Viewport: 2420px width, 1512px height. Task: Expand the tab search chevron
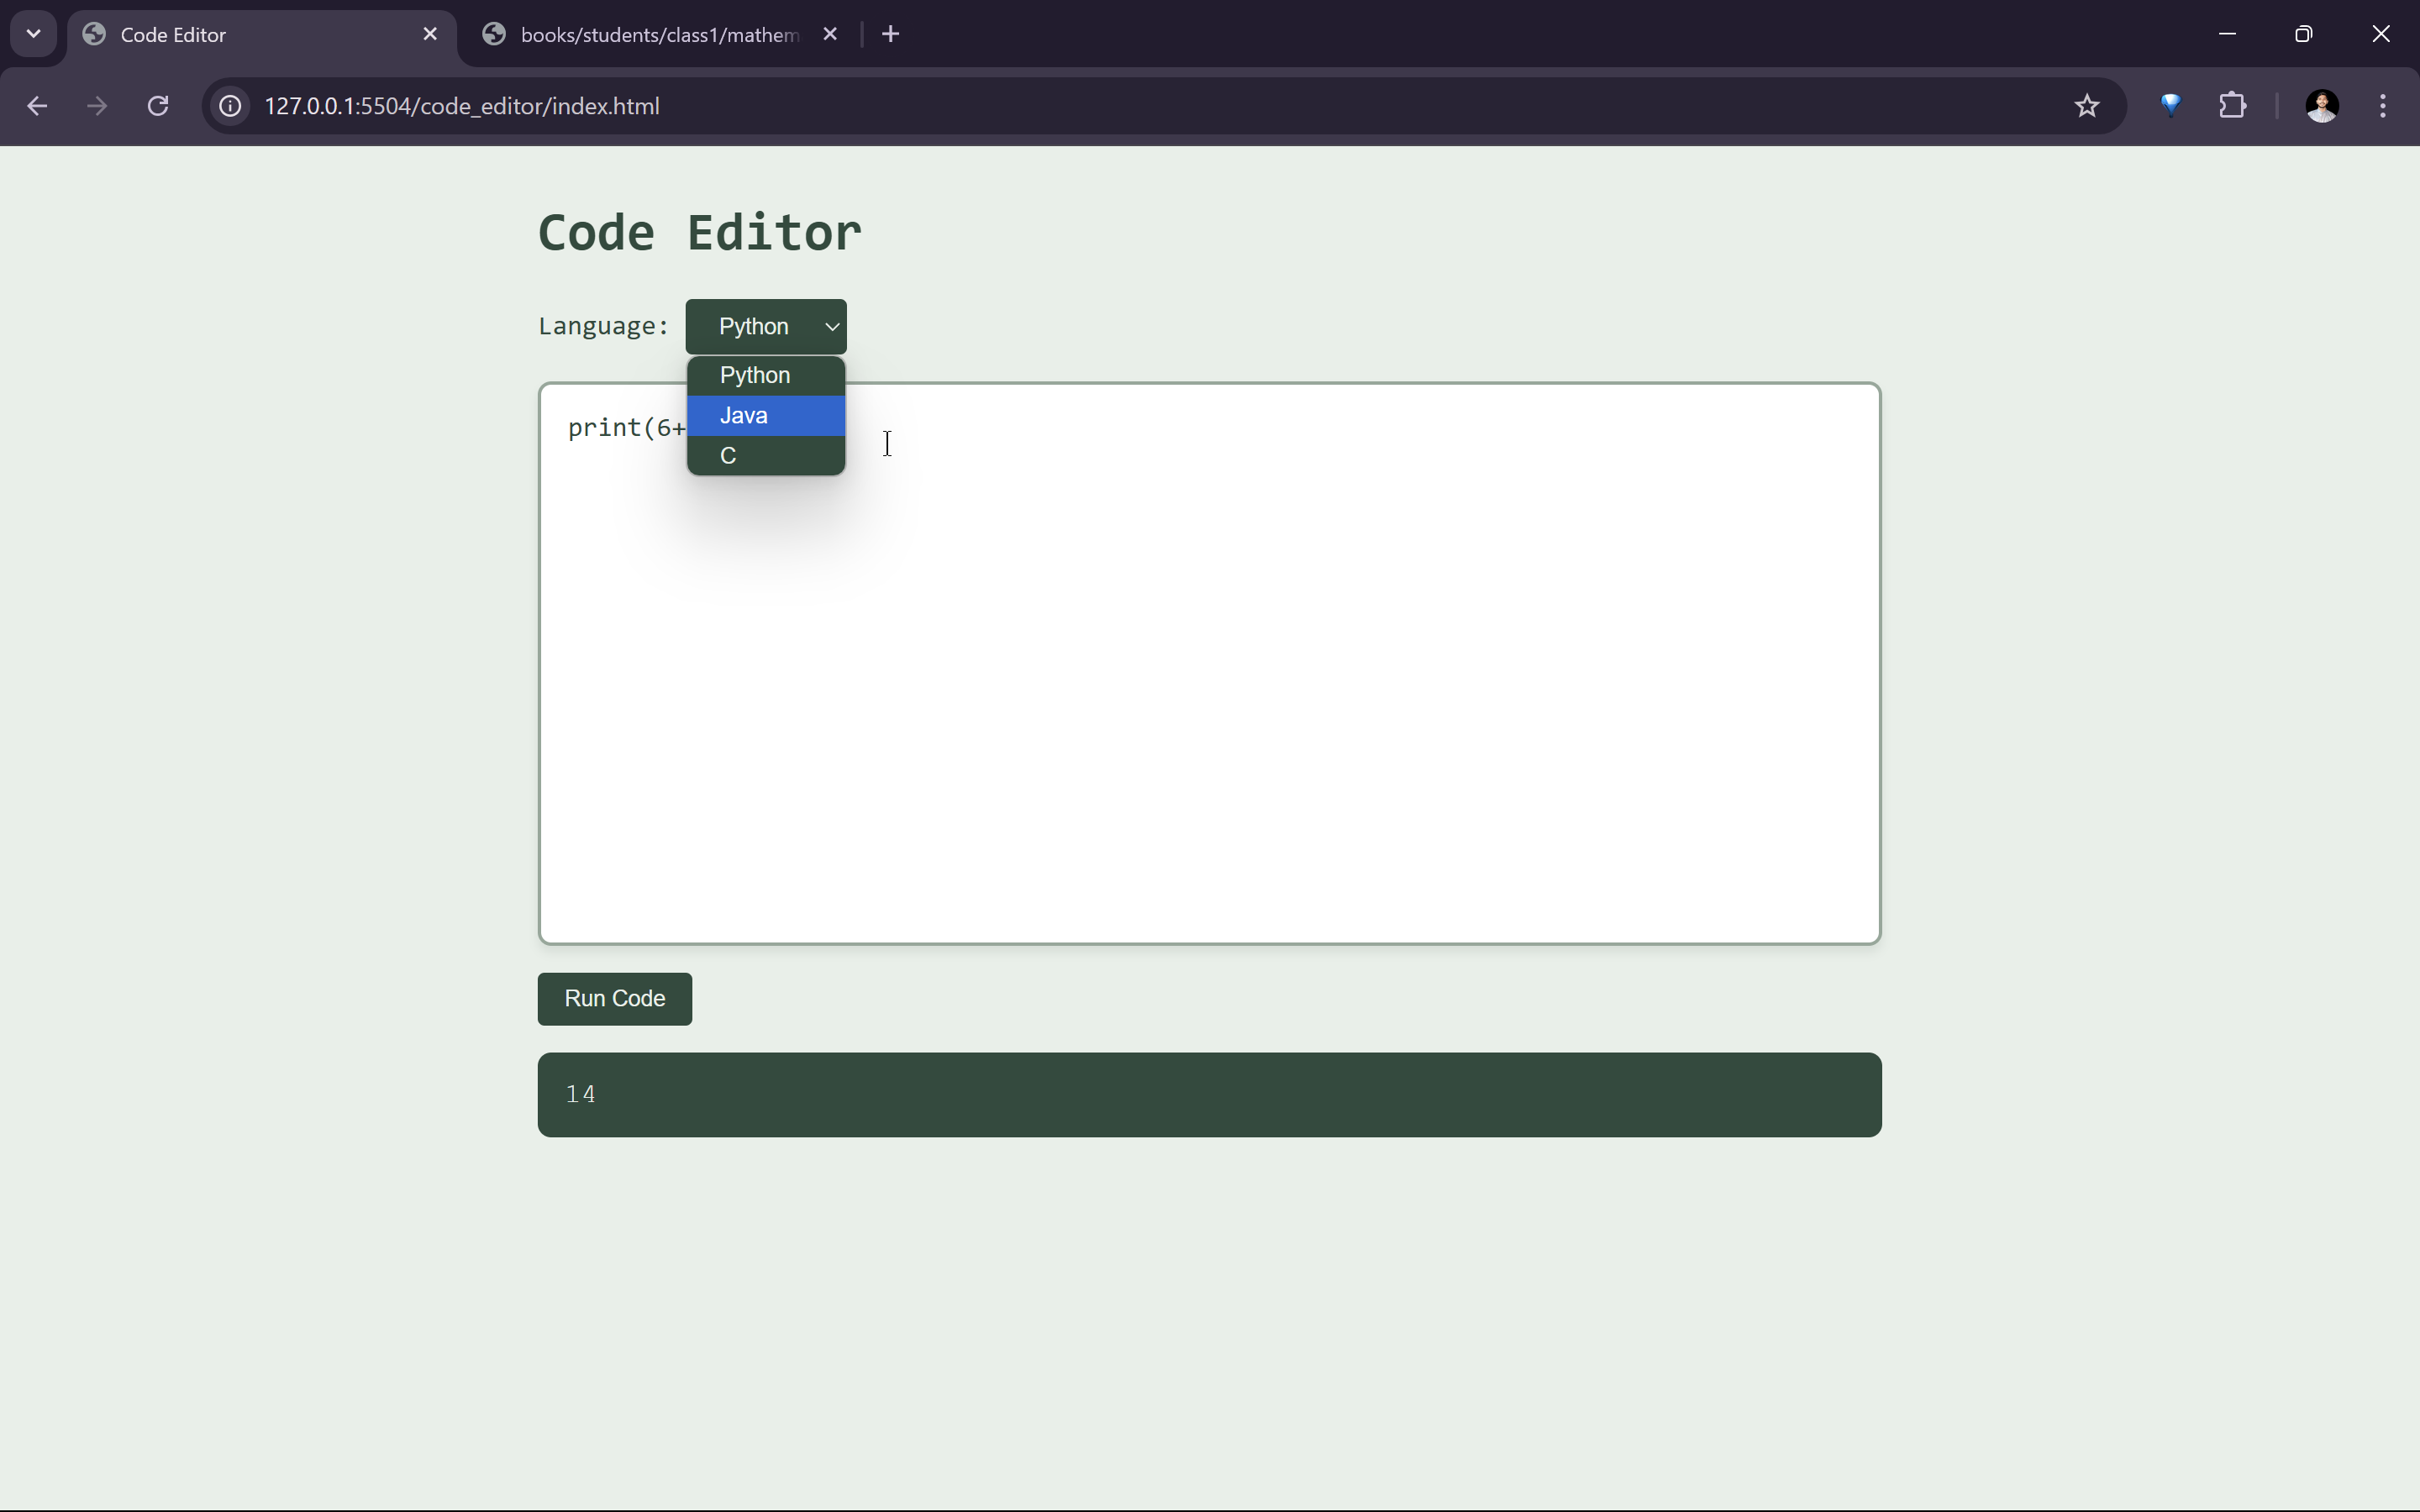pos(33,34)
